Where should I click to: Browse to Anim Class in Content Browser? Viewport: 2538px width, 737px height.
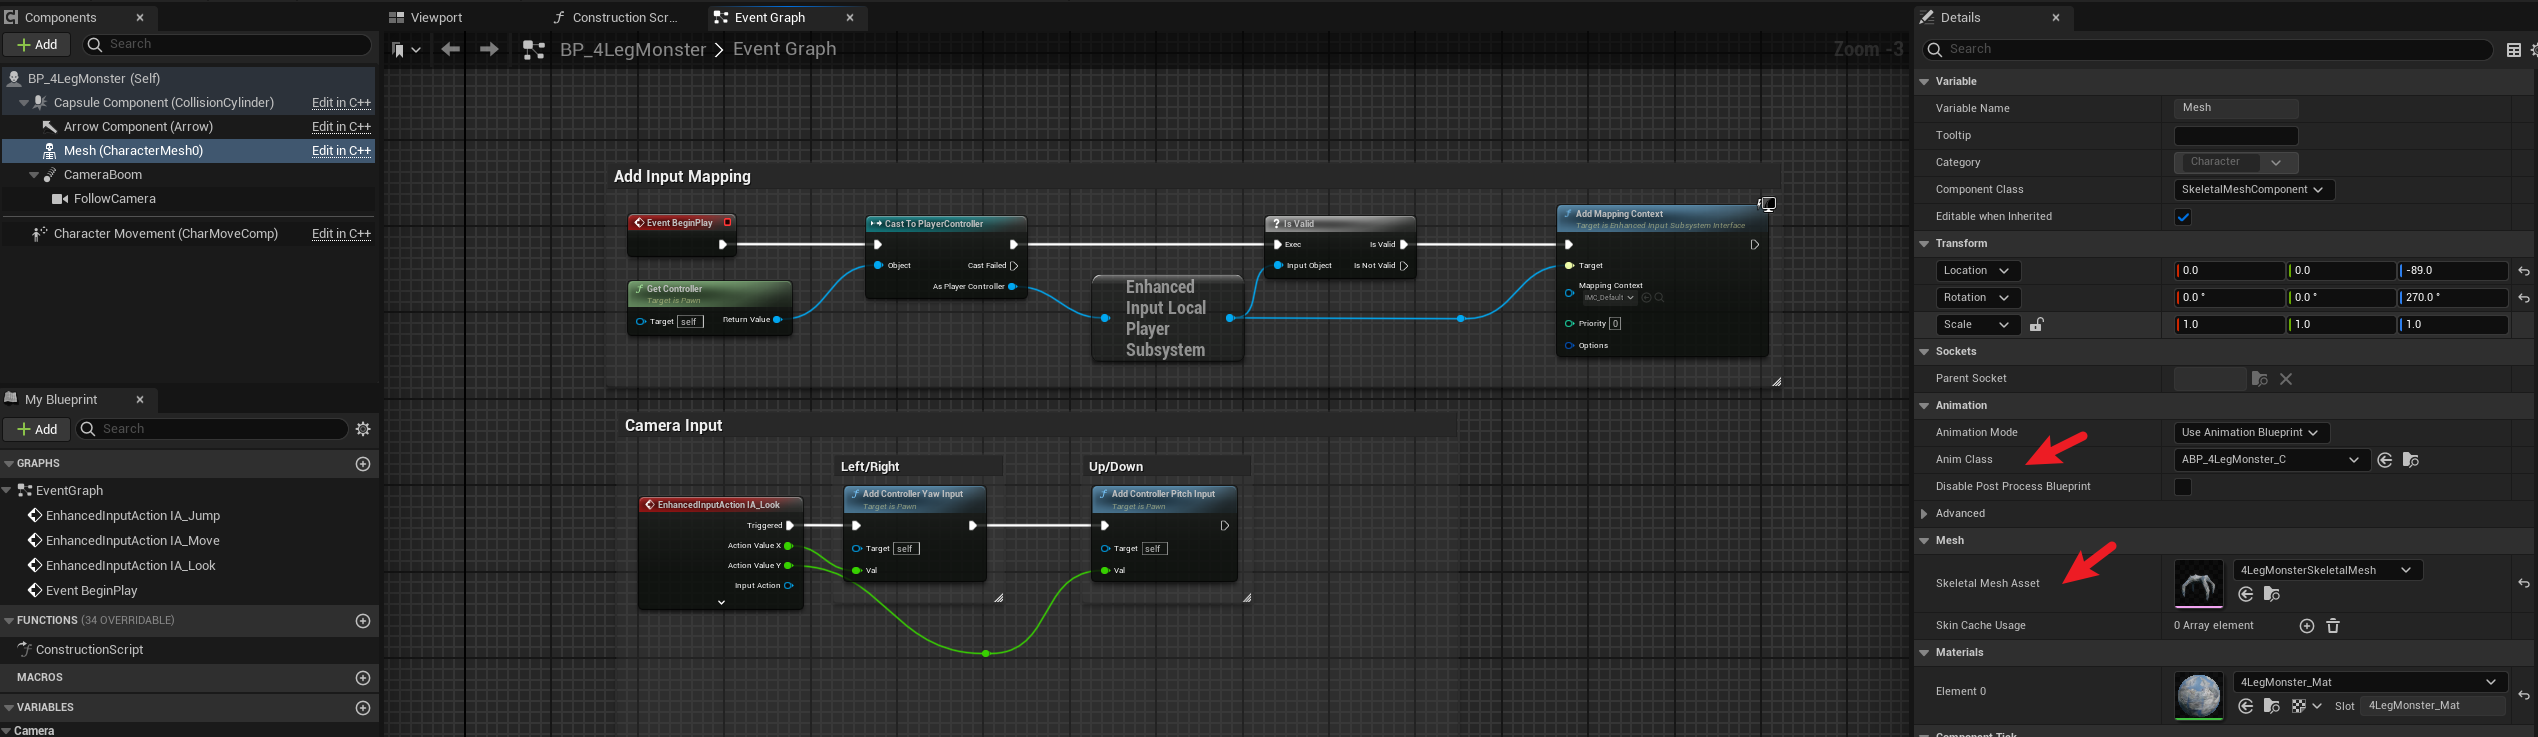coord(2411,460)
